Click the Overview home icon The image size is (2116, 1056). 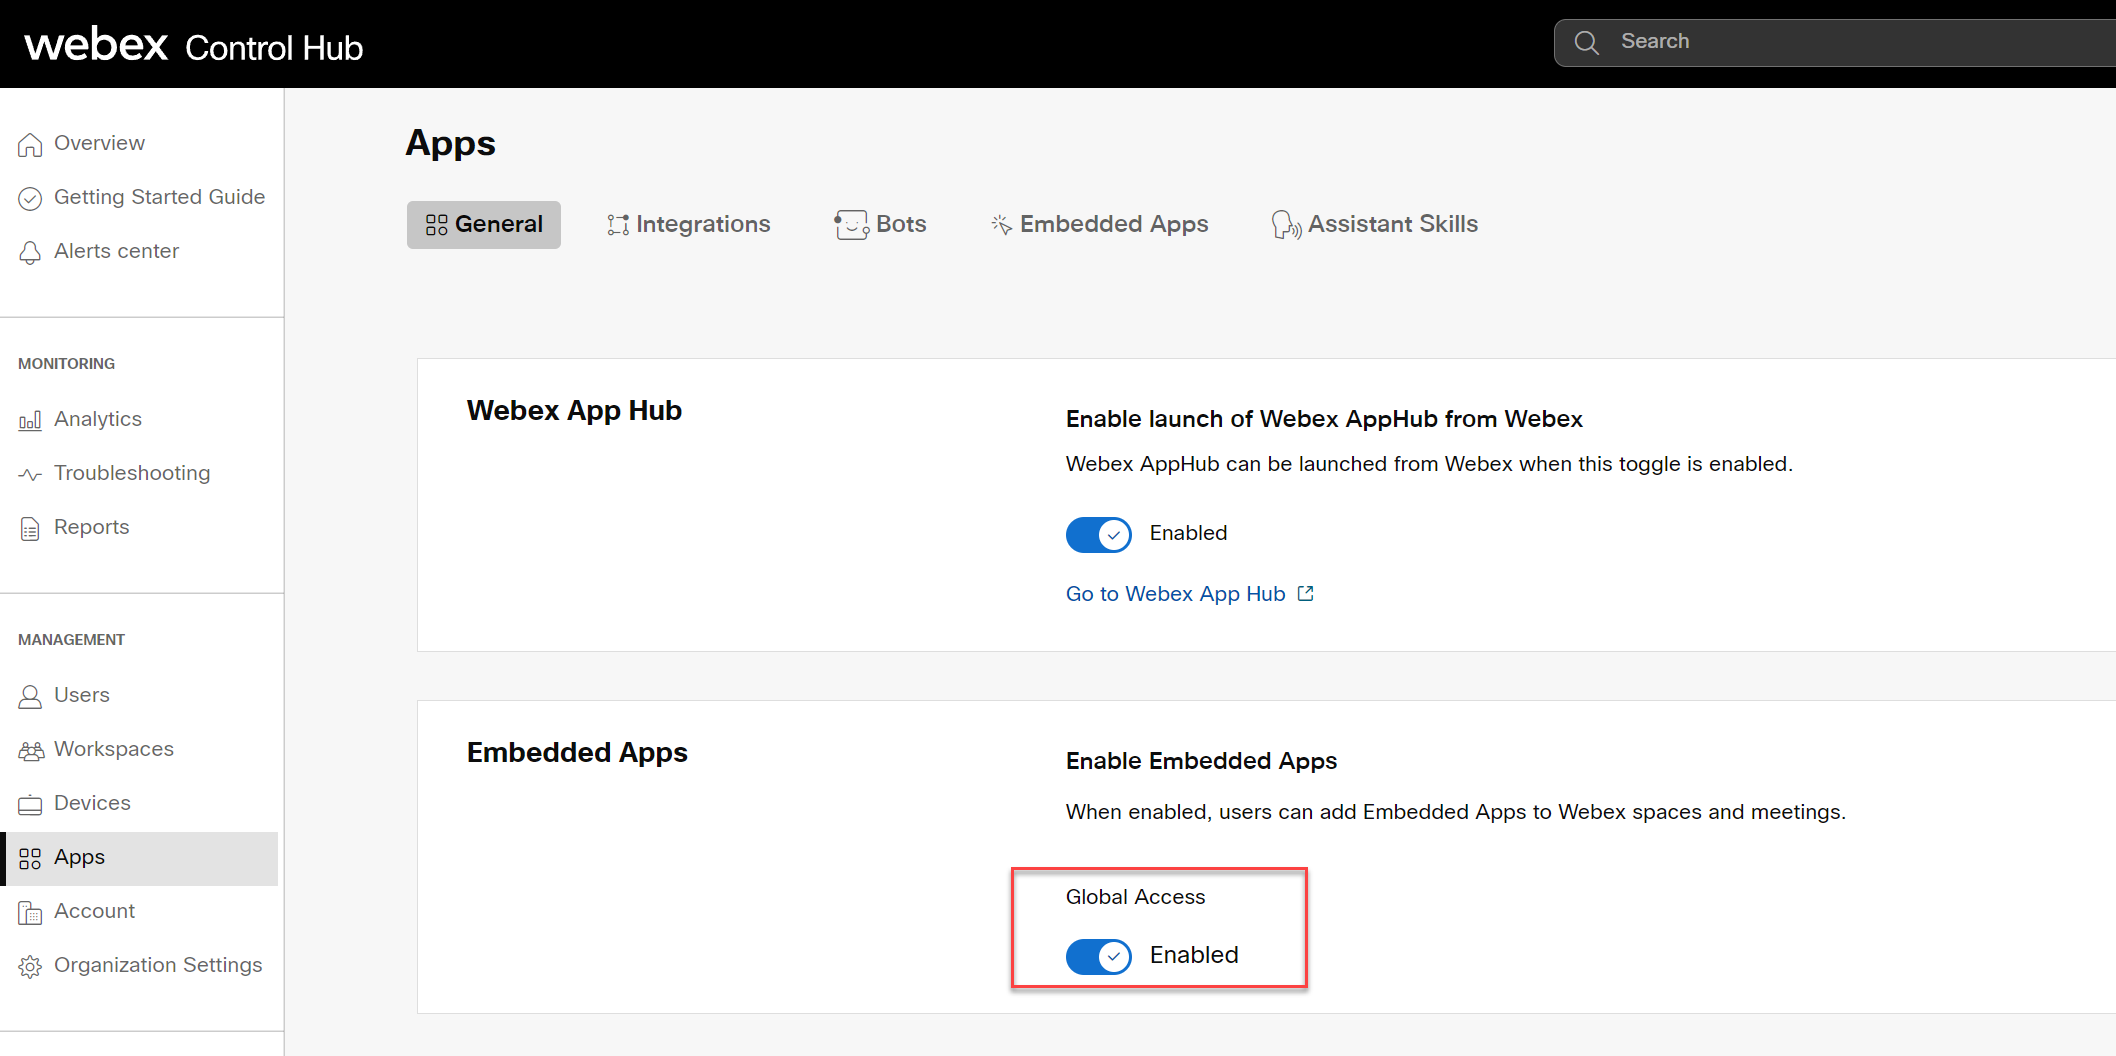click(x=30, y=145)
